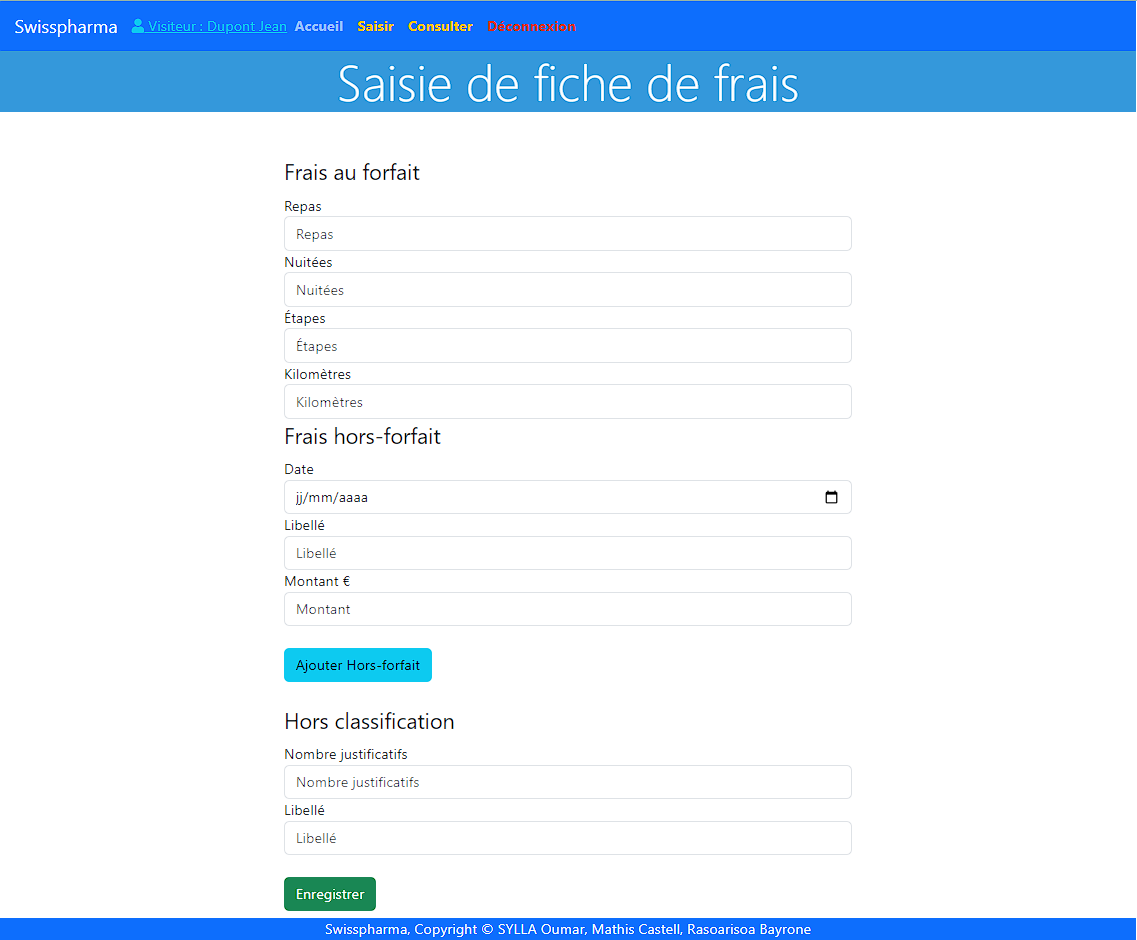Click into the Nuitées field
The width and height of the screenshot is (1137, 940).
[567, 290]
